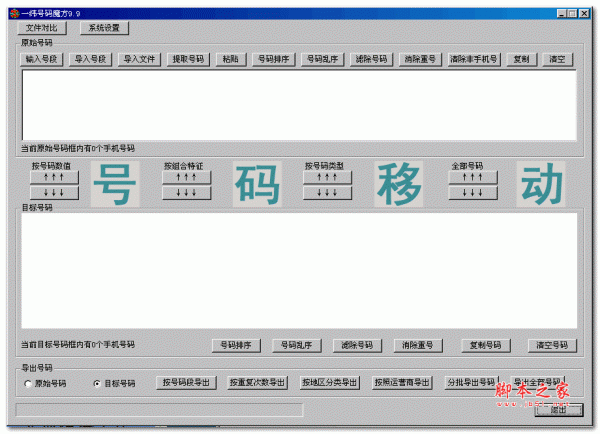Copy original numbers with the 复制 button
The image size is (600, 434).
(522, 59)
